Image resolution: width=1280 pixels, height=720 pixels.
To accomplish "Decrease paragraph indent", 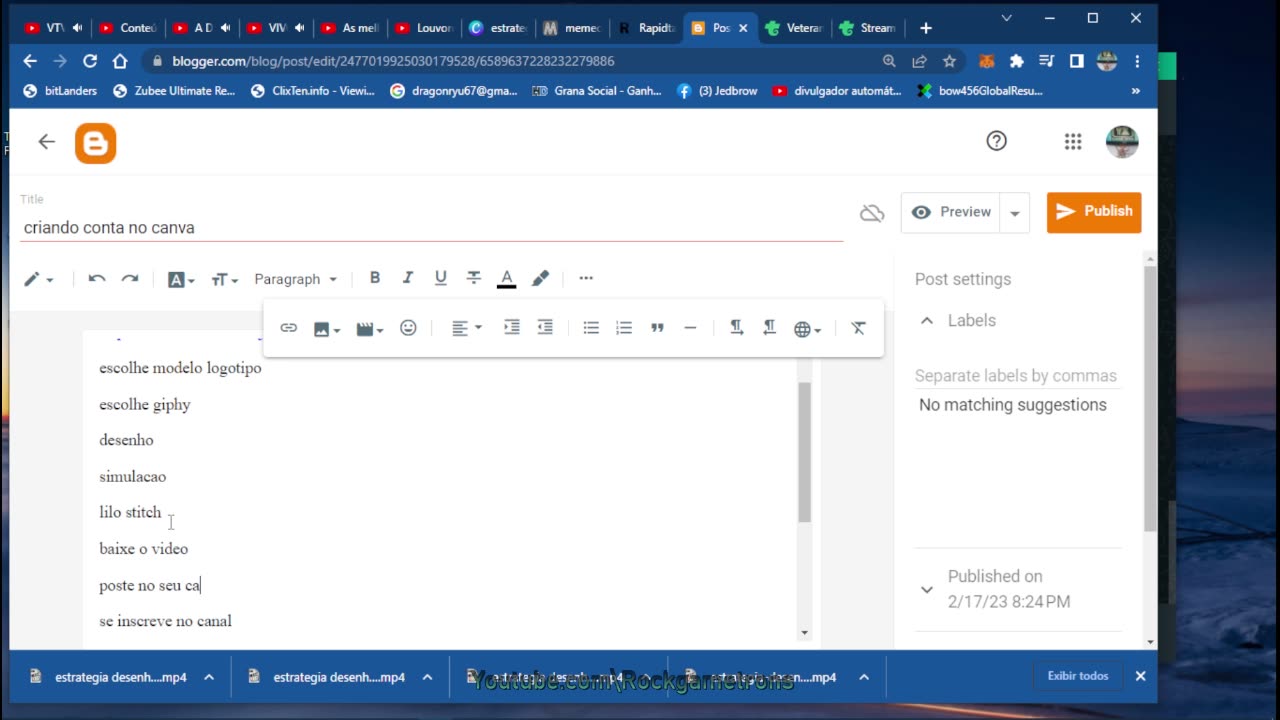I will tap(545, 328).
